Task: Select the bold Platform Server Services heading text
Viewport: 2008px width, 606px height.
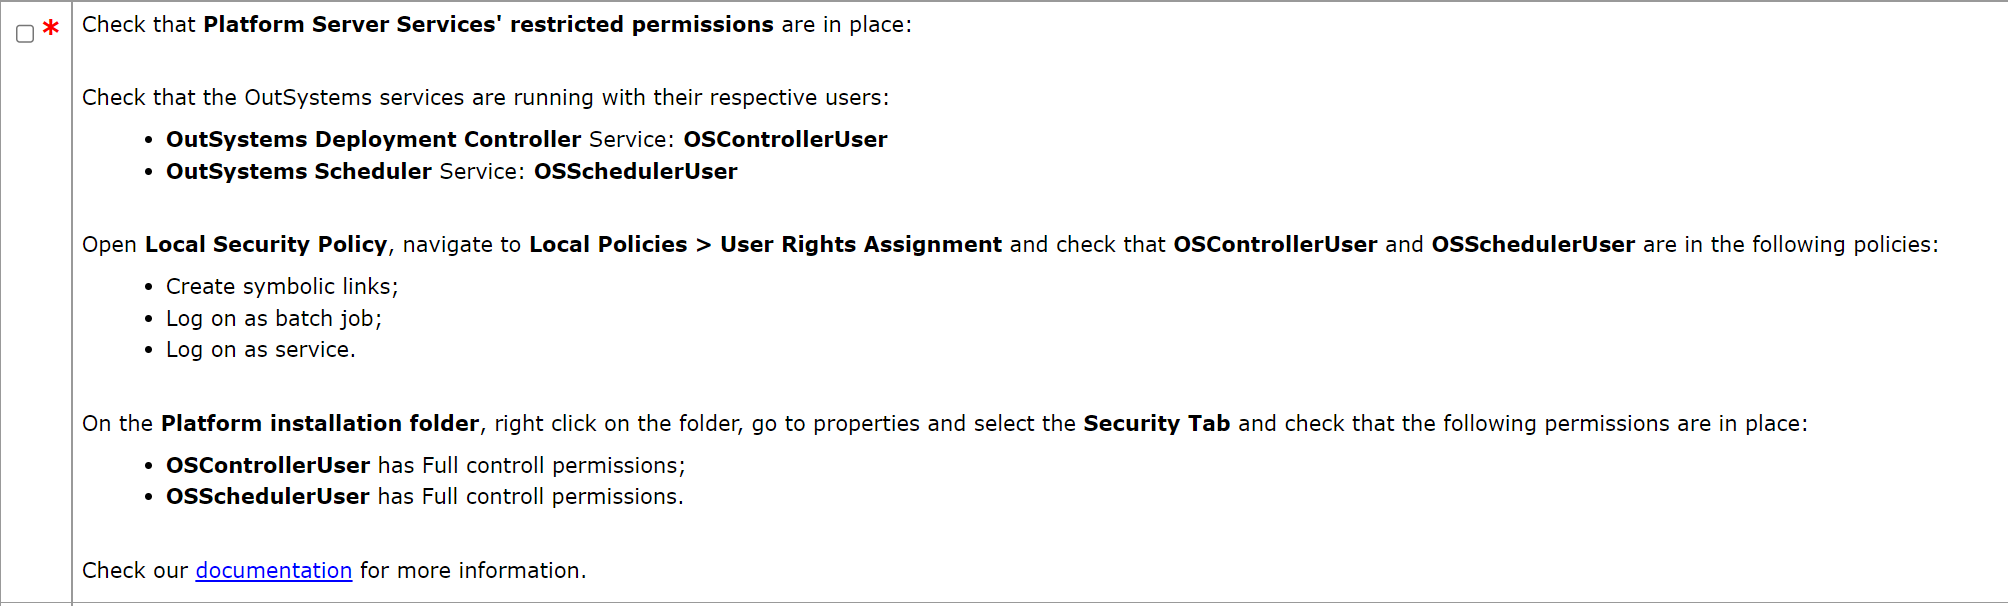Action: [485, 24]
